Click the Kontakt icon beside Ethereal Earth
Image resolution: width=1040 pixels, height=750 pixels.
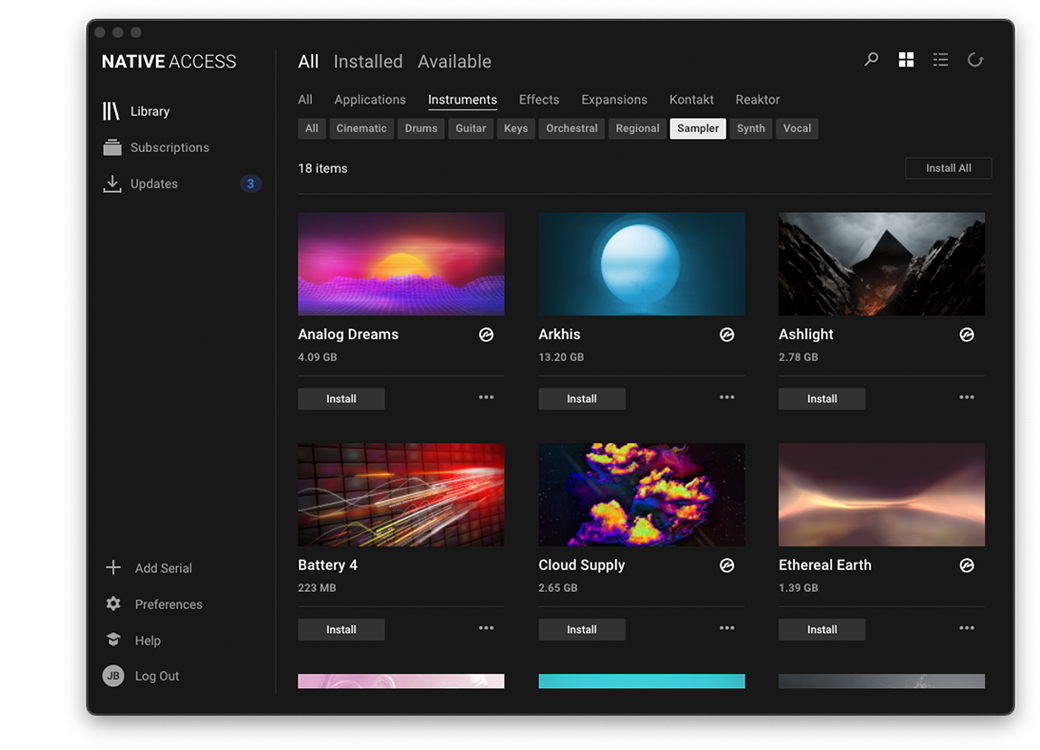click(x=967, y=566)
